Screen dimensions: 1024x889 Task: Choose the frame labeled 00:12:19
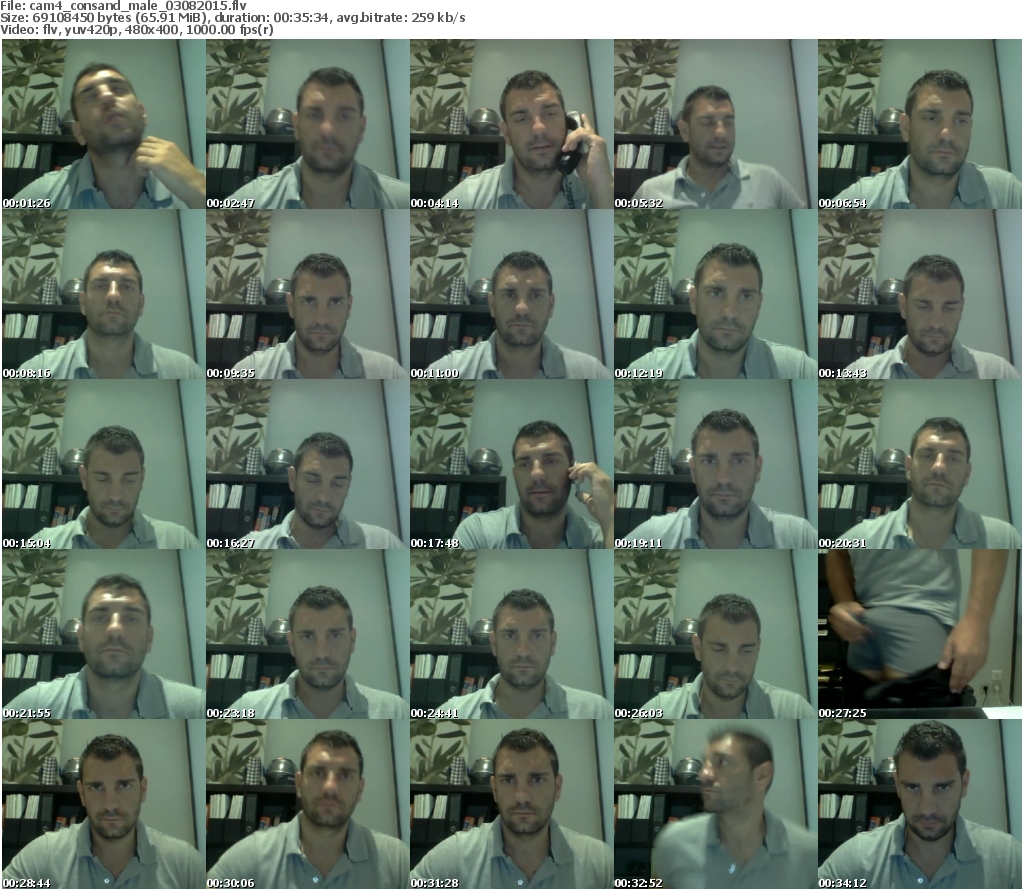click(715, 295)
